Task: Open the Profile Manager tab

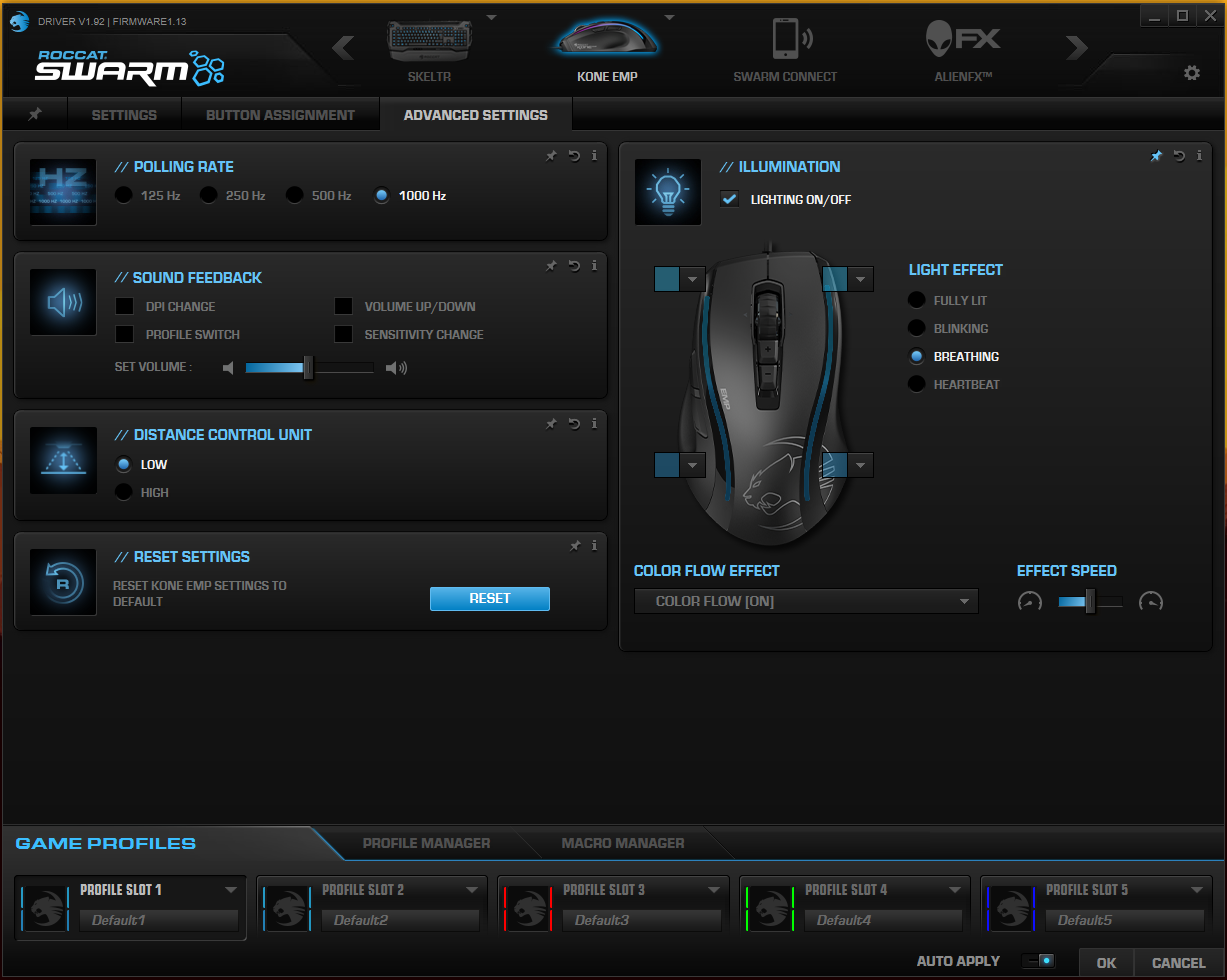Action: coord(426,843)
